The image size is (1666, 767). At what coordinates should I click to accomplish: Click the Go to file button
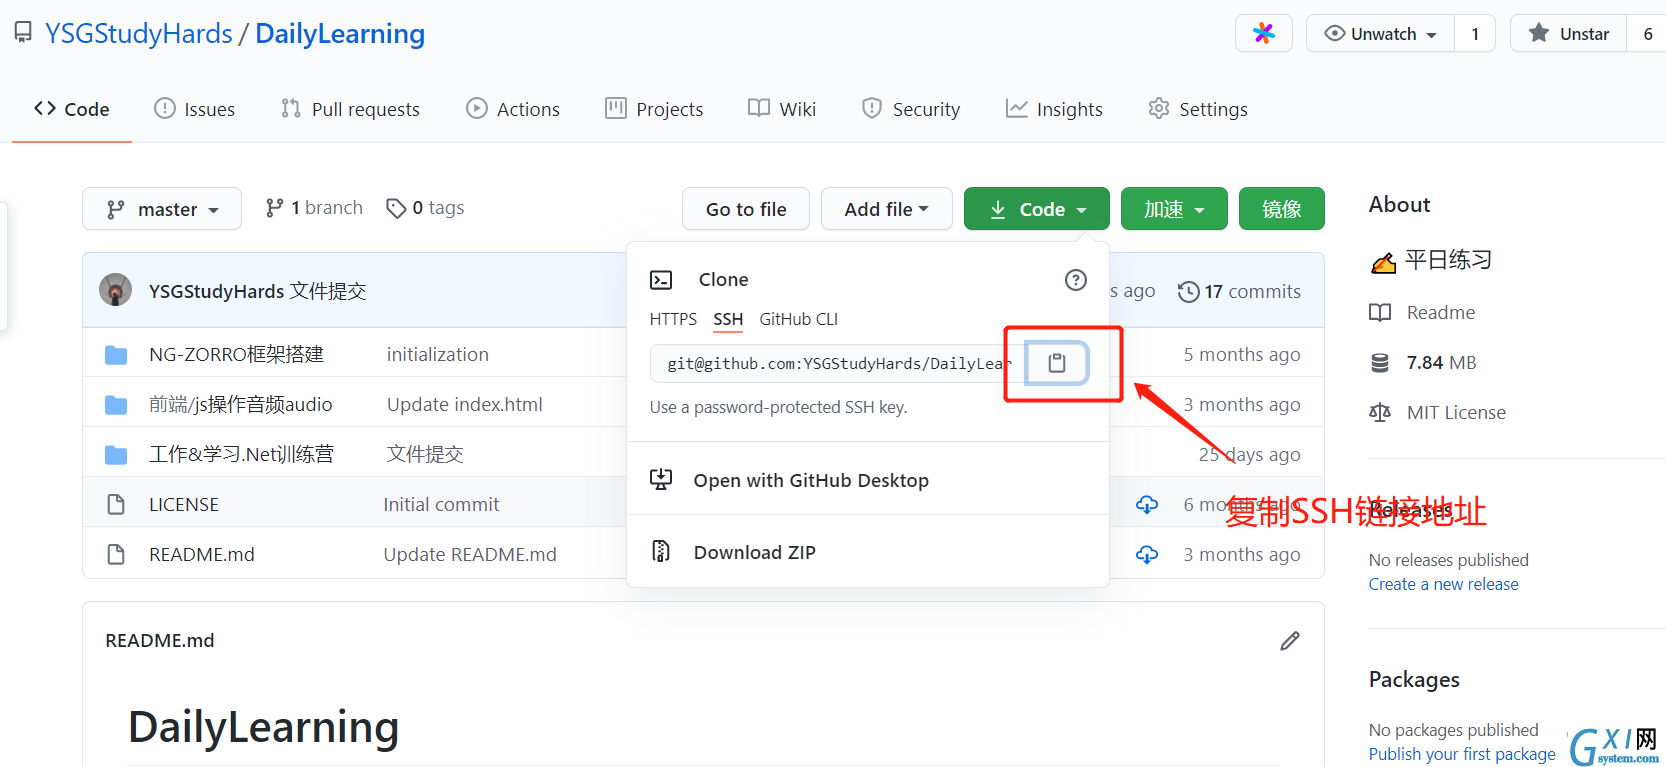(x=746, y=209)
